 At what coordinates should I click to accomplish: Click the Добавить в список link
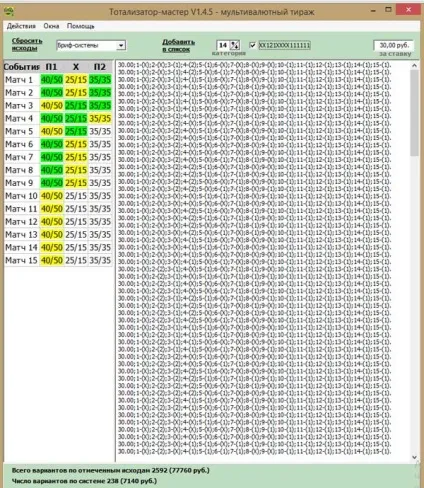coord(178,46)
